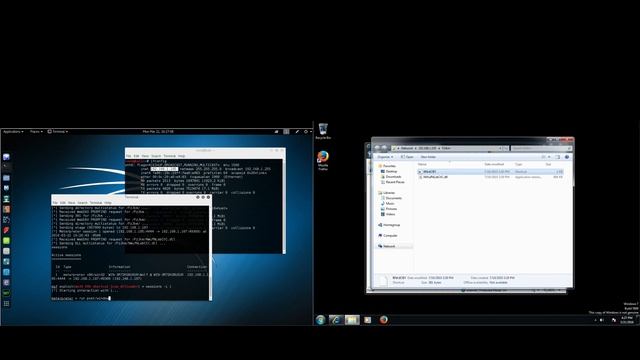Screen dimensions: 640x360
Task: Sort files by Date modified column
Action: (494, 164)
